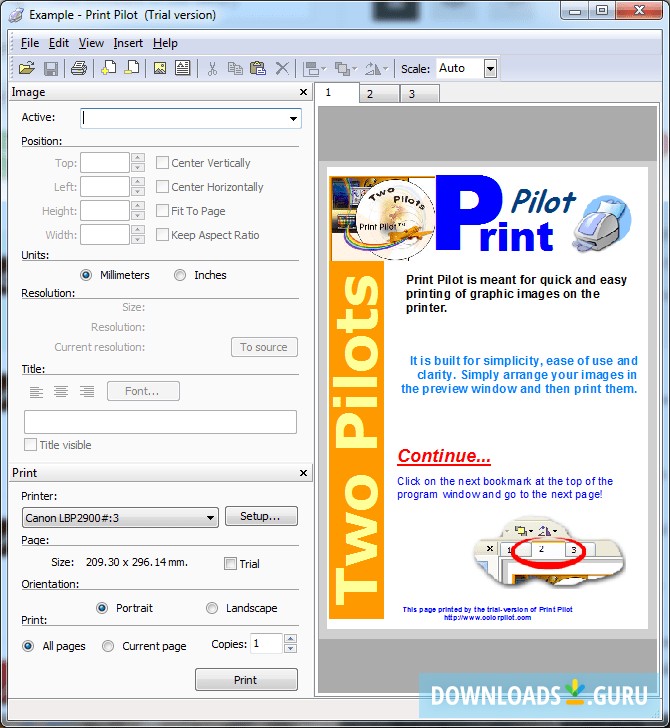
Task: Click the Paste clipboard icon
Action: click(258, 69)
